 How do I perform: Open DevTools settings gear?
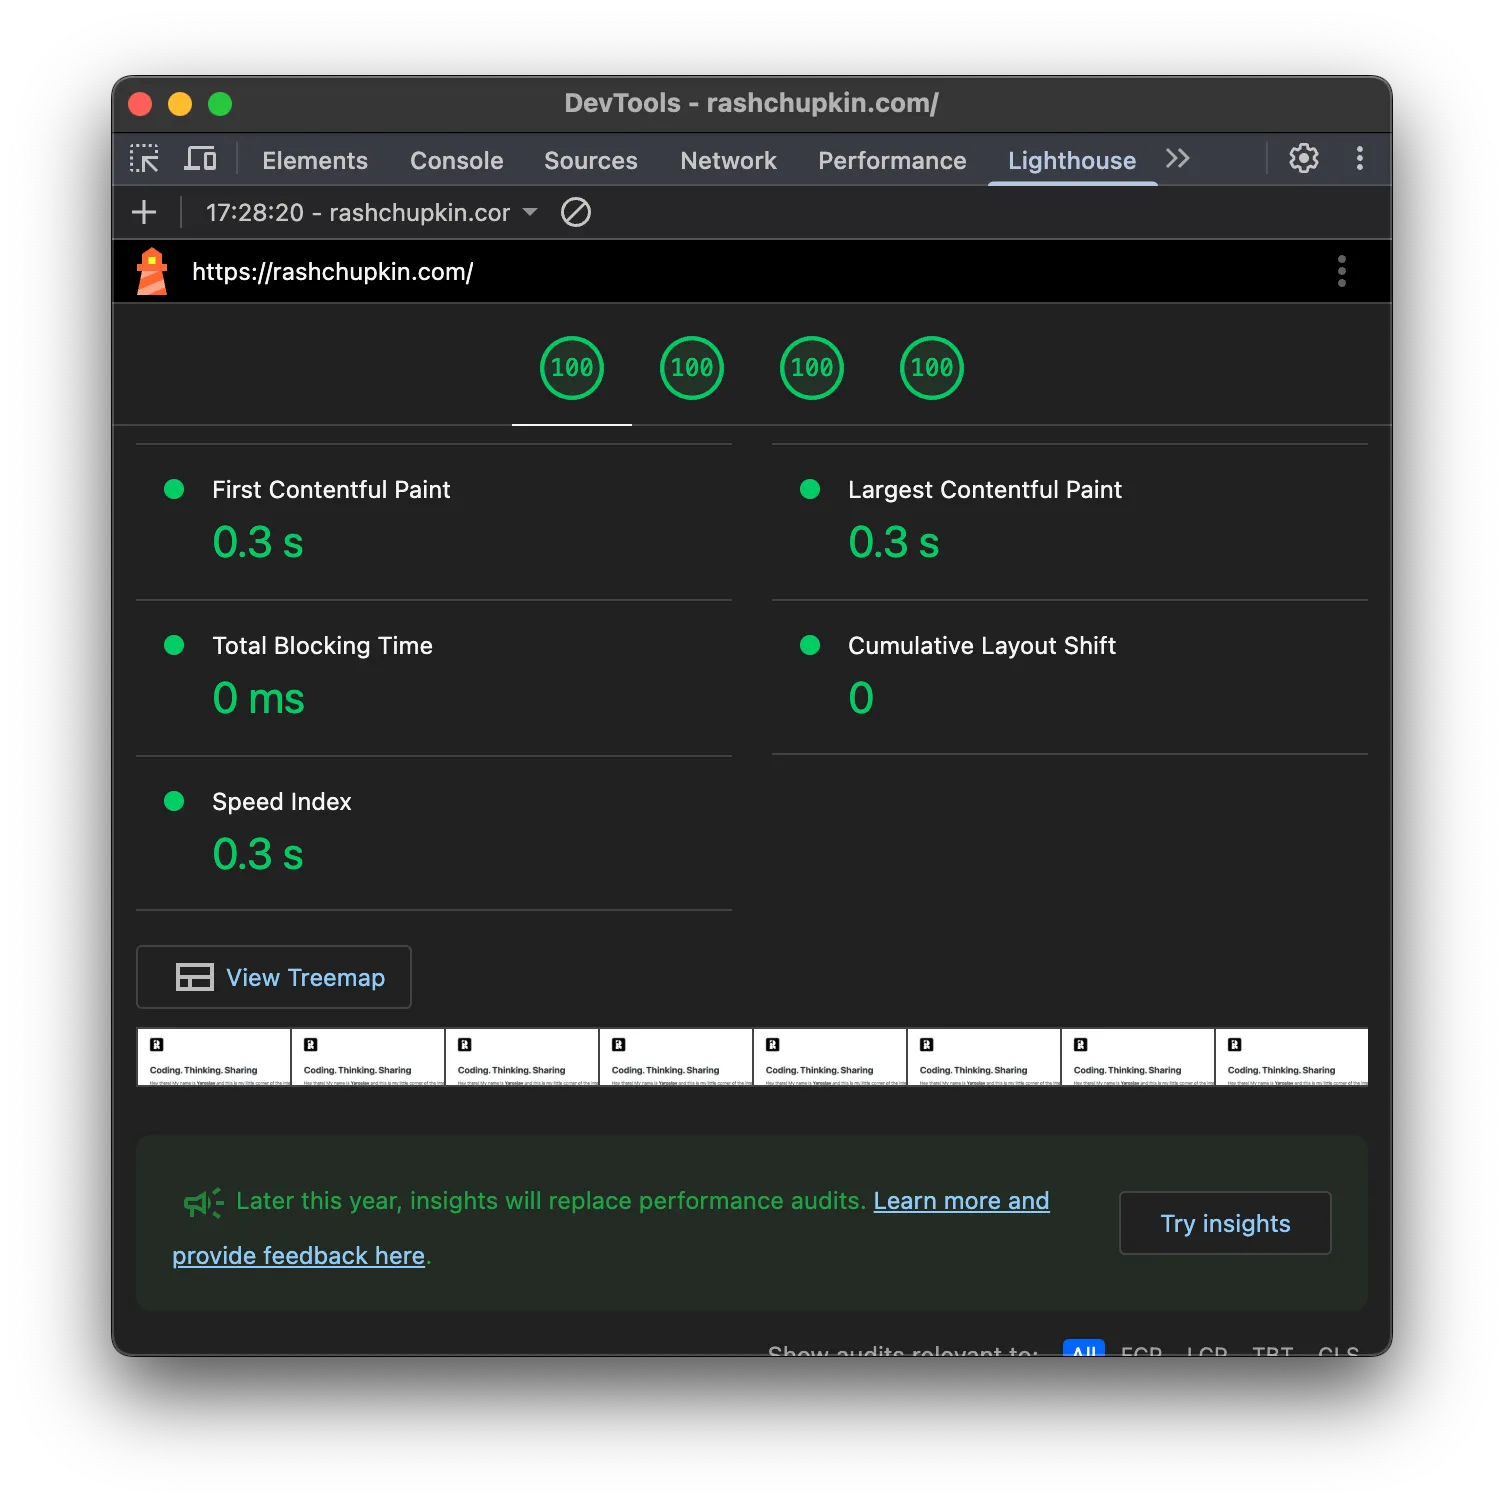[1303, 158]
